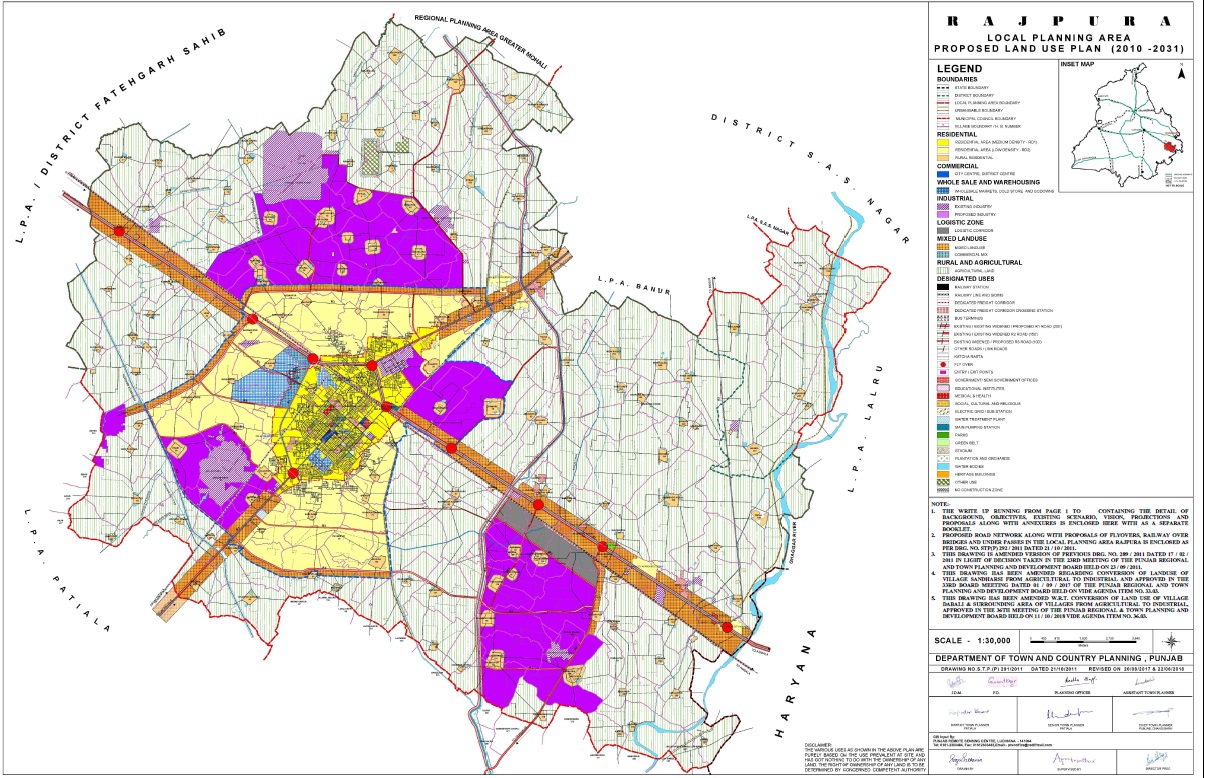Click the Fly Over symbol in Designated Uses
Image resolution: width=1206 pixels, height=778 pixels.
click(941, 364)
